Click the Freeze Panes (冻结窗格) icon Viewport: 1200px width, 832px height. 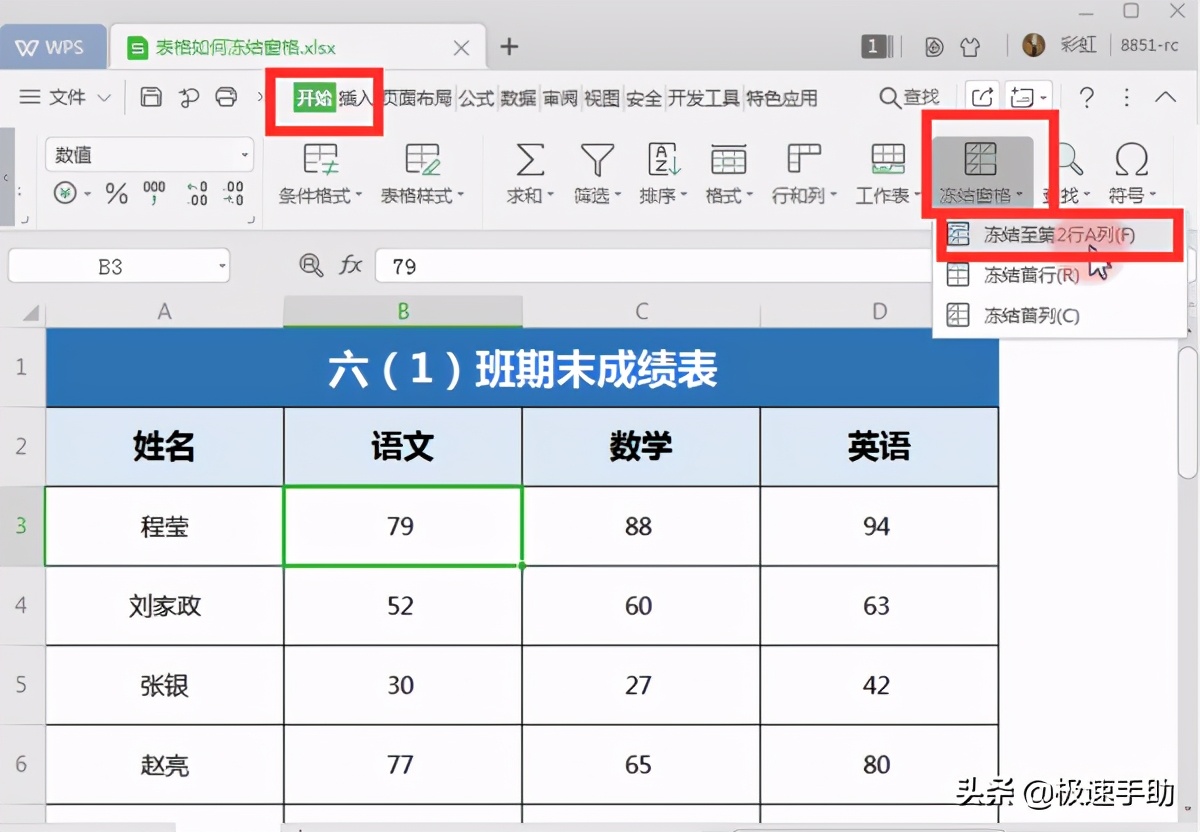pos(981,160)
